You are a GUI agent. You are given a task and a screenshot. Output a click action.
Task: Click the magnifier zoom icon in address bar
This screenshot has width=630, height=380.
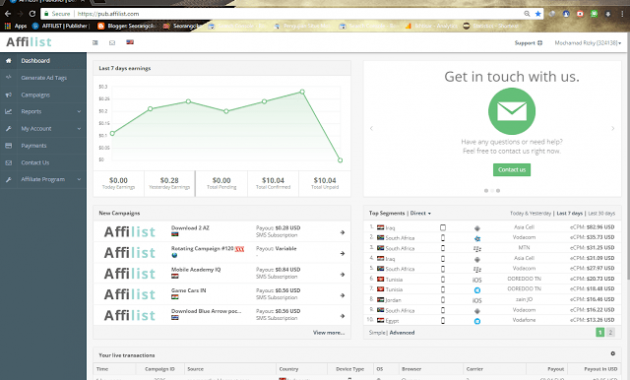527,14
